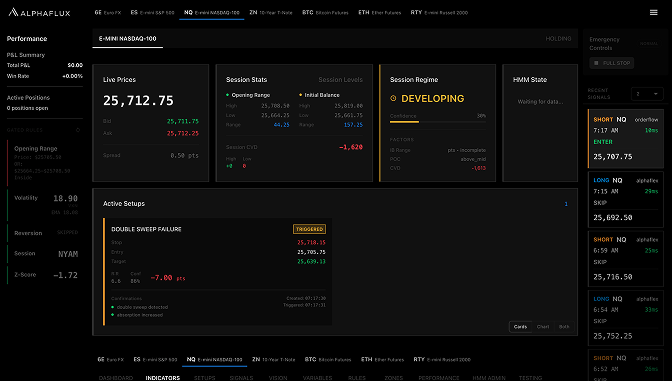
Task: Select ZN 10-Year T-Note in lower bar
Action: [273, 360]
